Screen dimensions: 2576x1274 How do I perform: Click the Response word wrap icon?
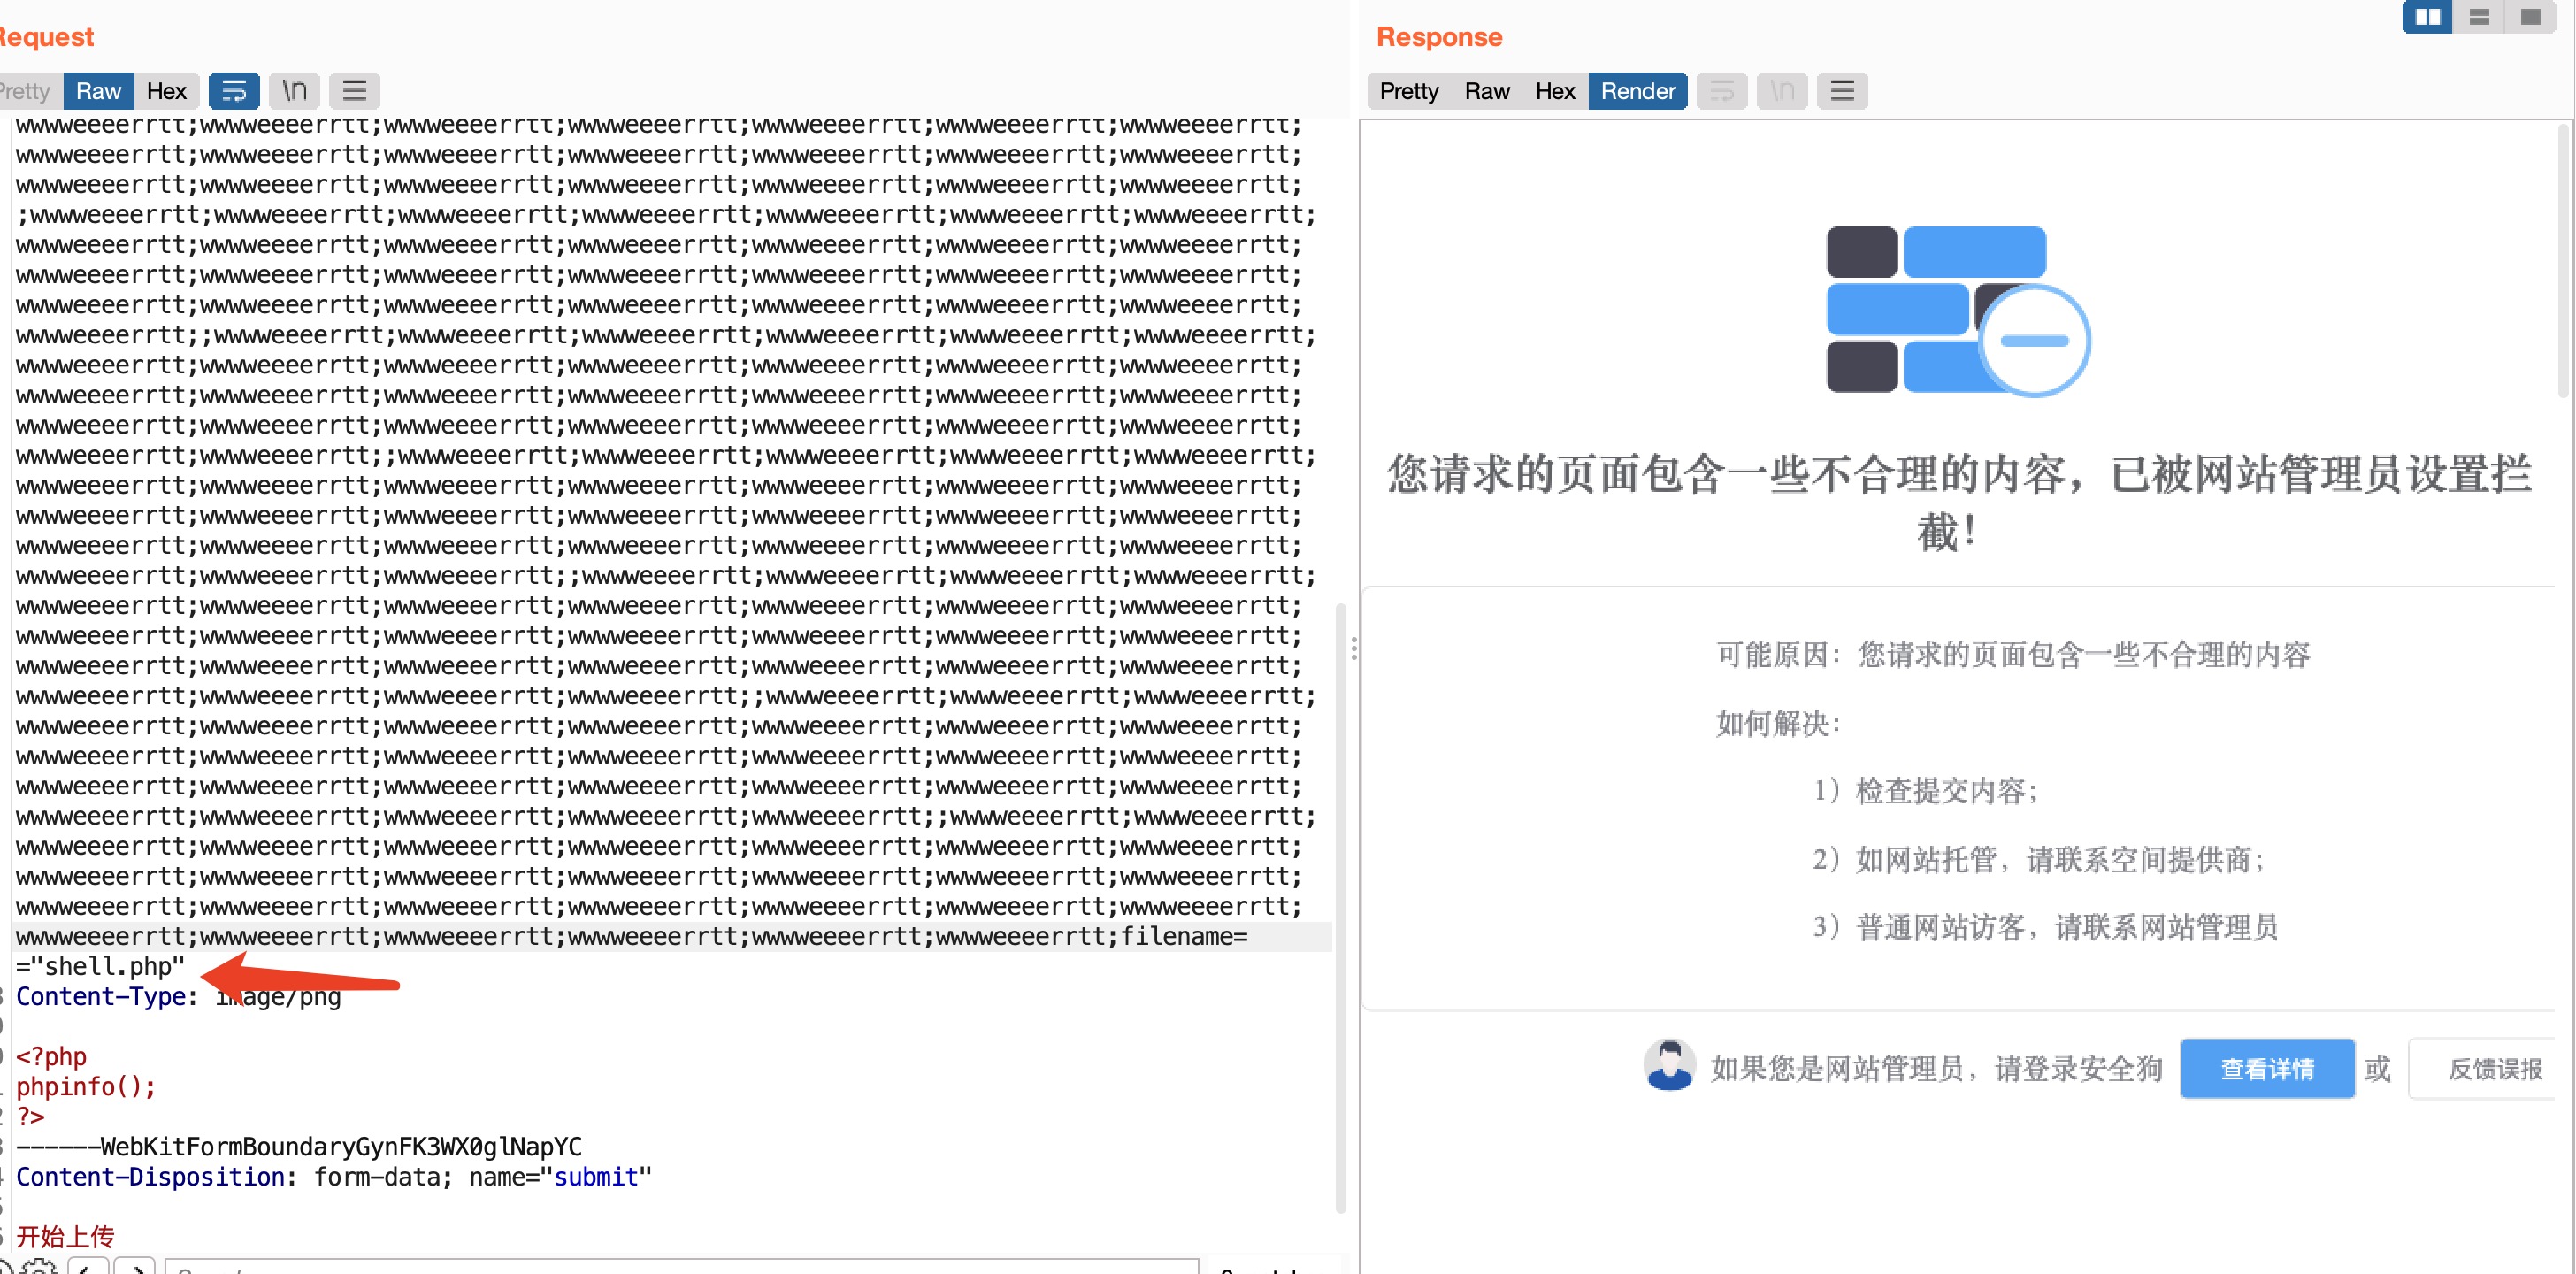(x=1721, y=91)
